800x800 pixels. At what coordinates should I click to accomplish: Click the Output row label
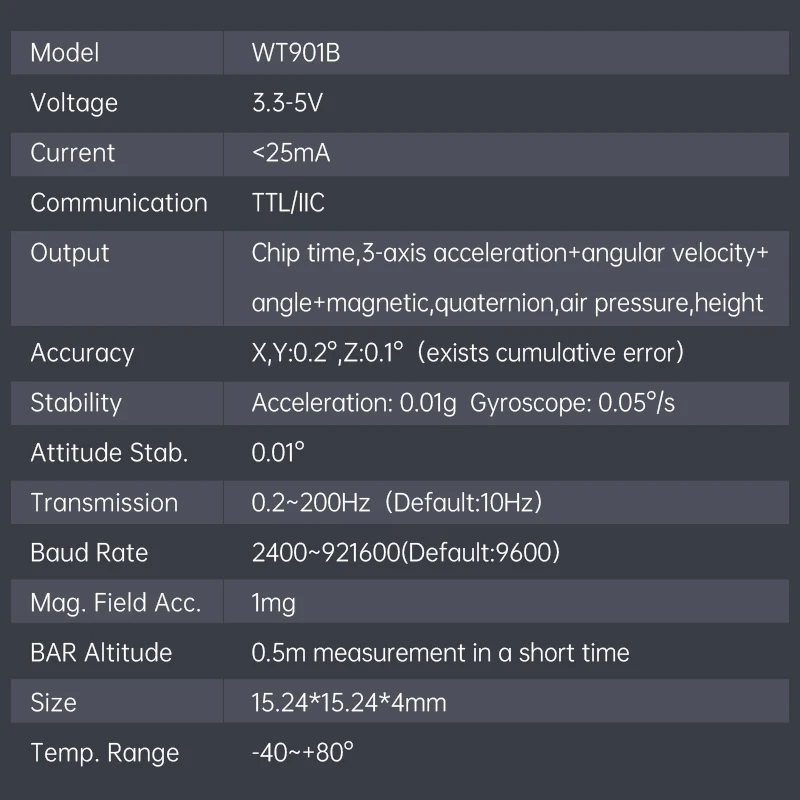coord(70,253)
